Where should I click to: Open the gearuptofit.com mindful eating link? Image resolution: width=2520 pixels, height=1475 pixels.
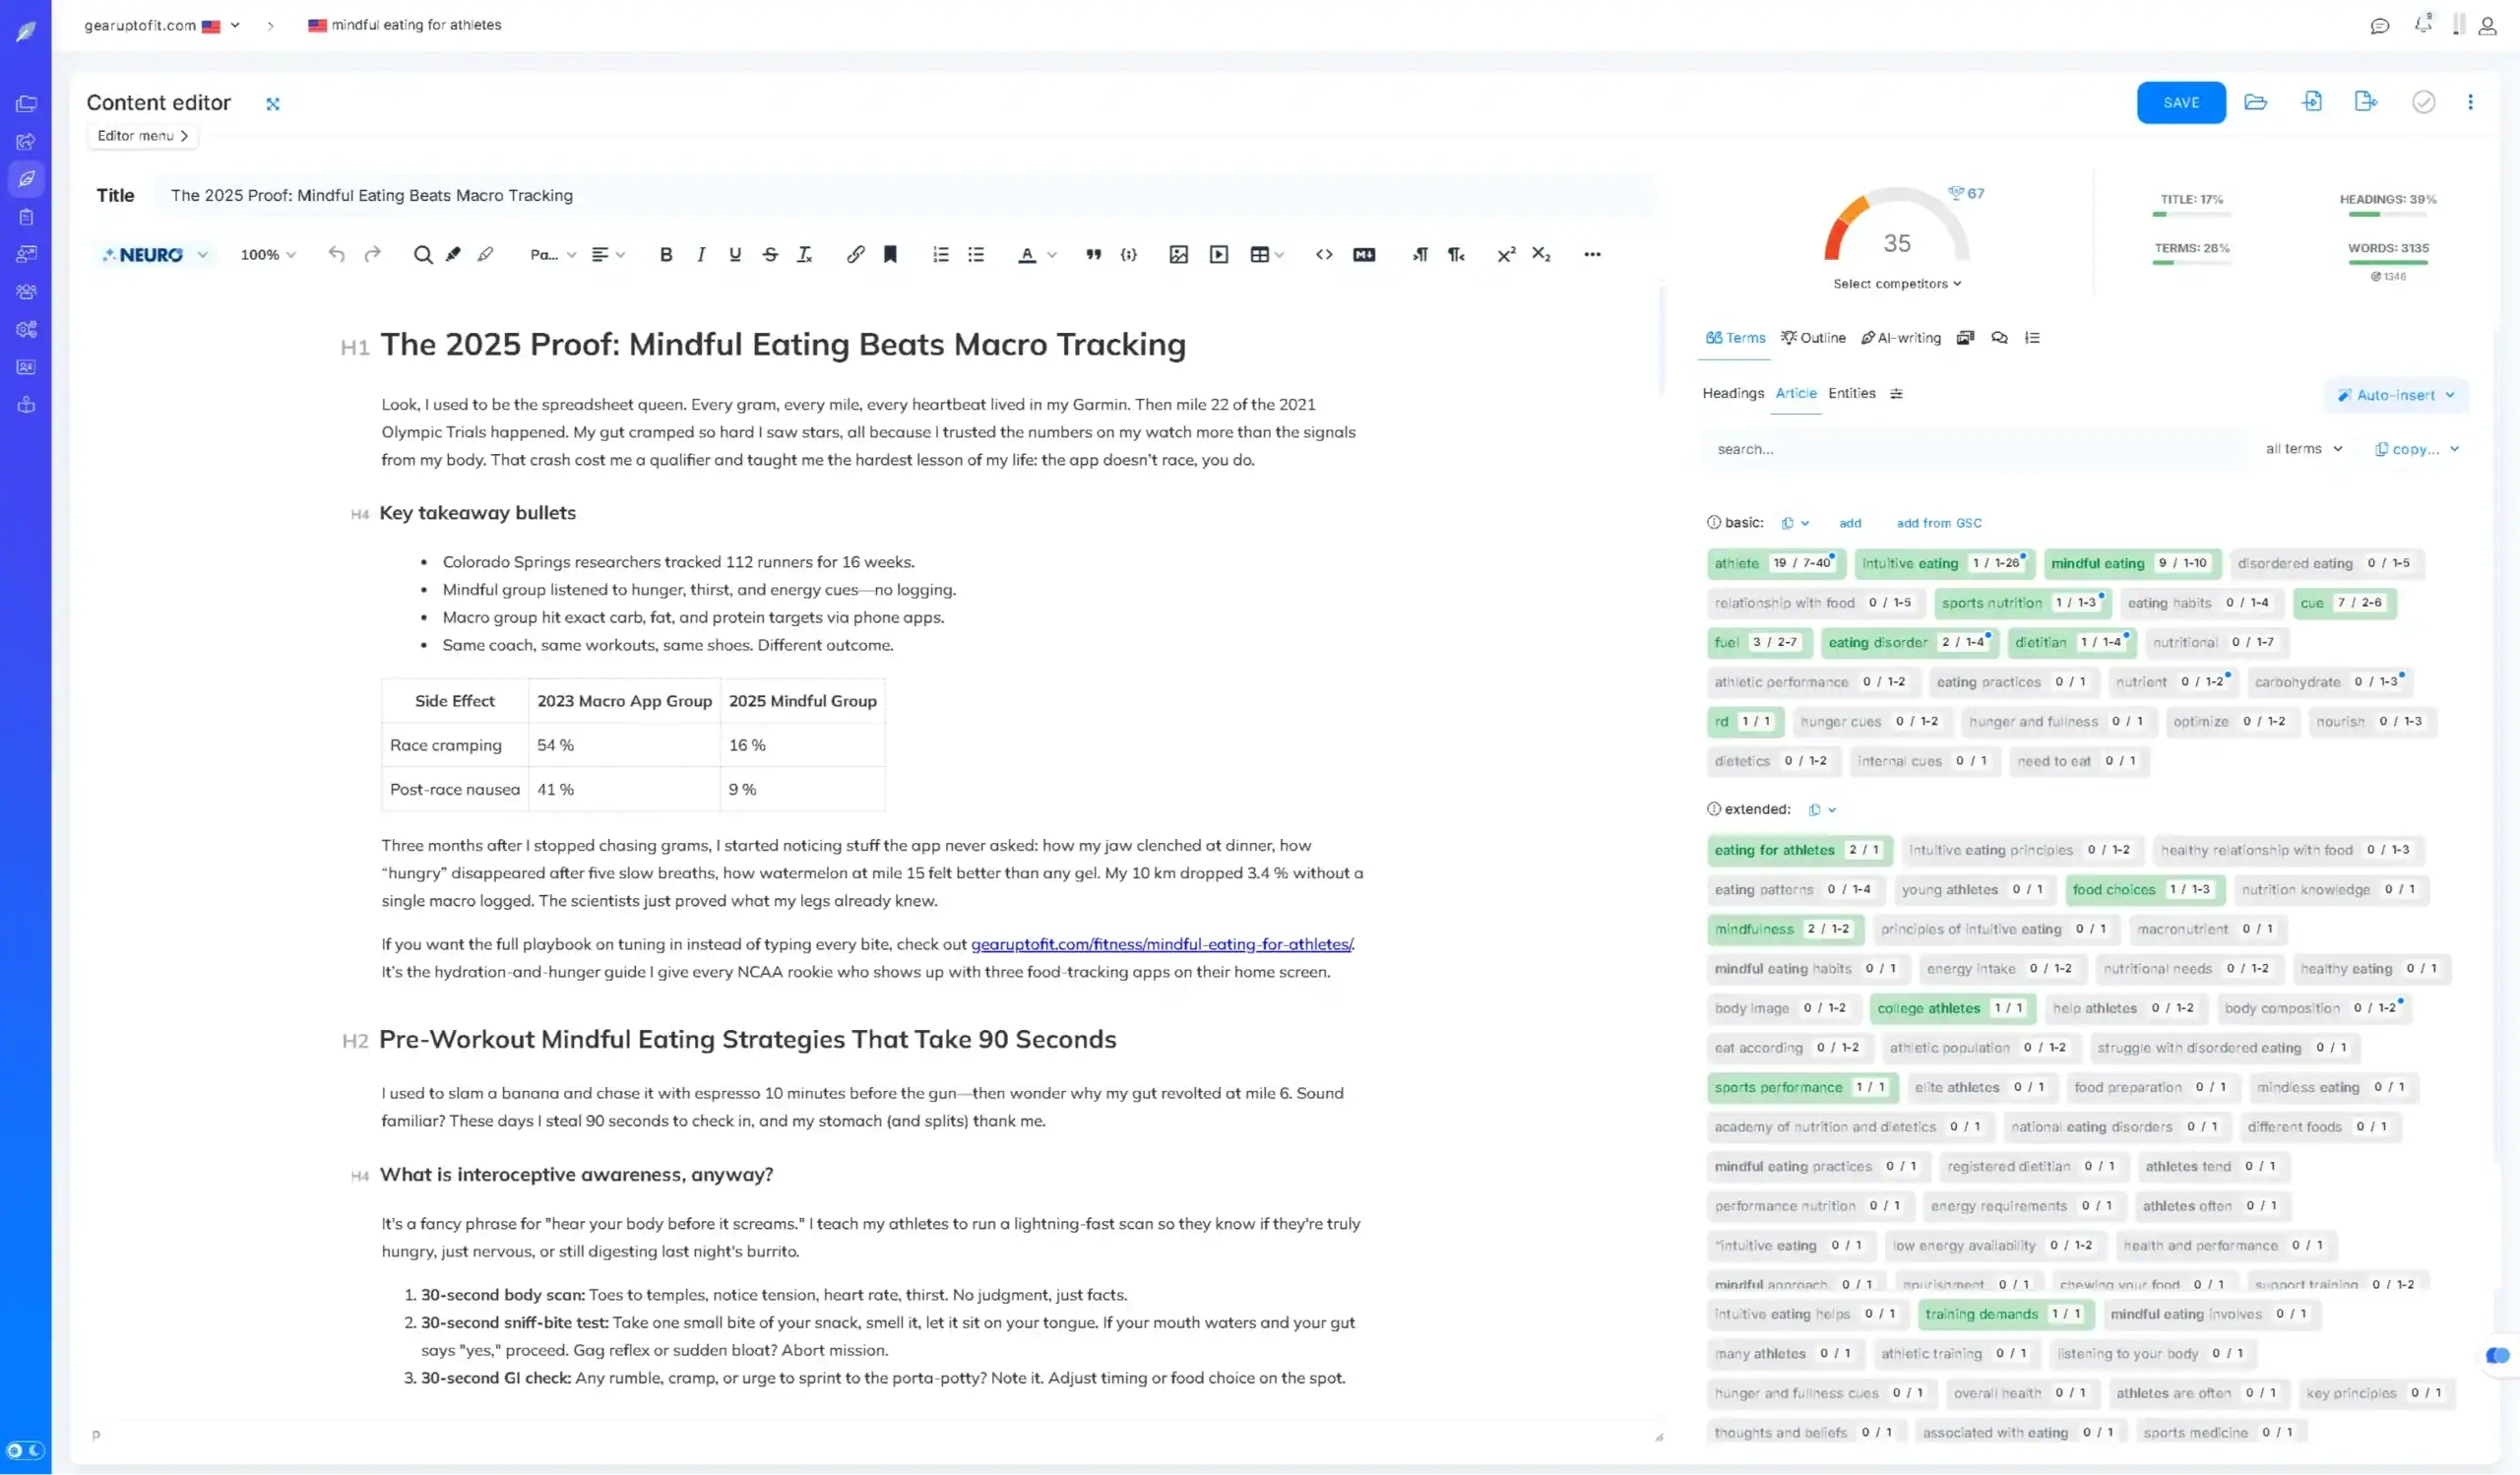pyautogui.click(x=1161, y=943)
